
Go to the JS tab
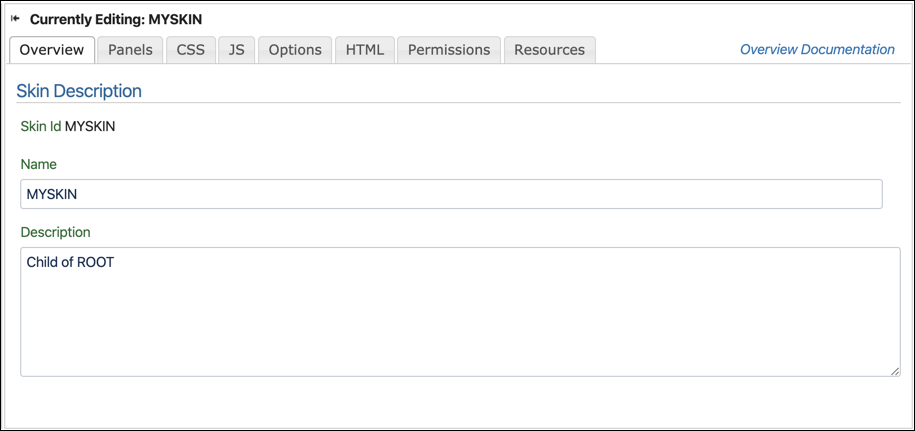236,50
